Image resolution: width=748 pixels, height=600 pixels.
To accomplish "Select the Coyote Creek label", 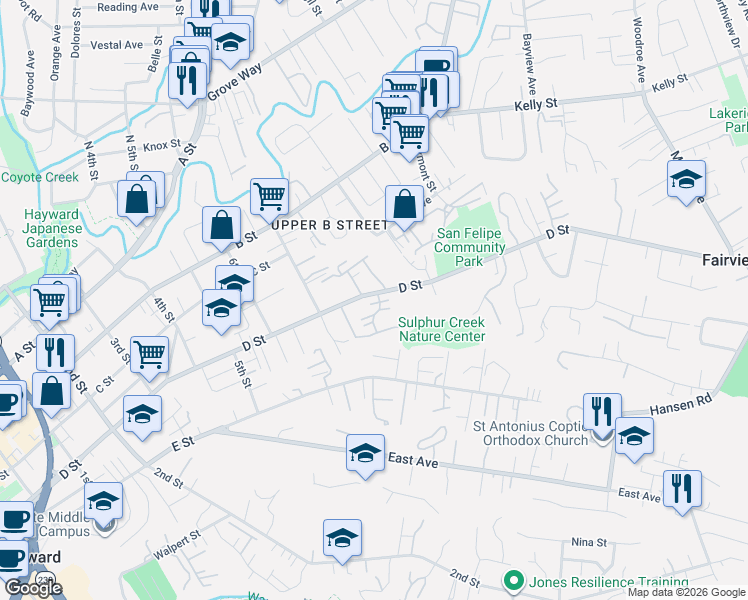I will coord(40,177).
